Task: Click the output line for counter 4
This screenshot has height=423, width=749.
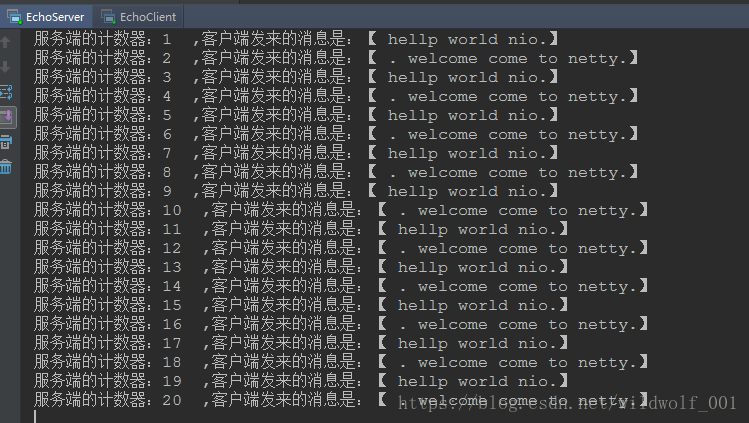Action: pyautogui.click(x=336, y=96)
